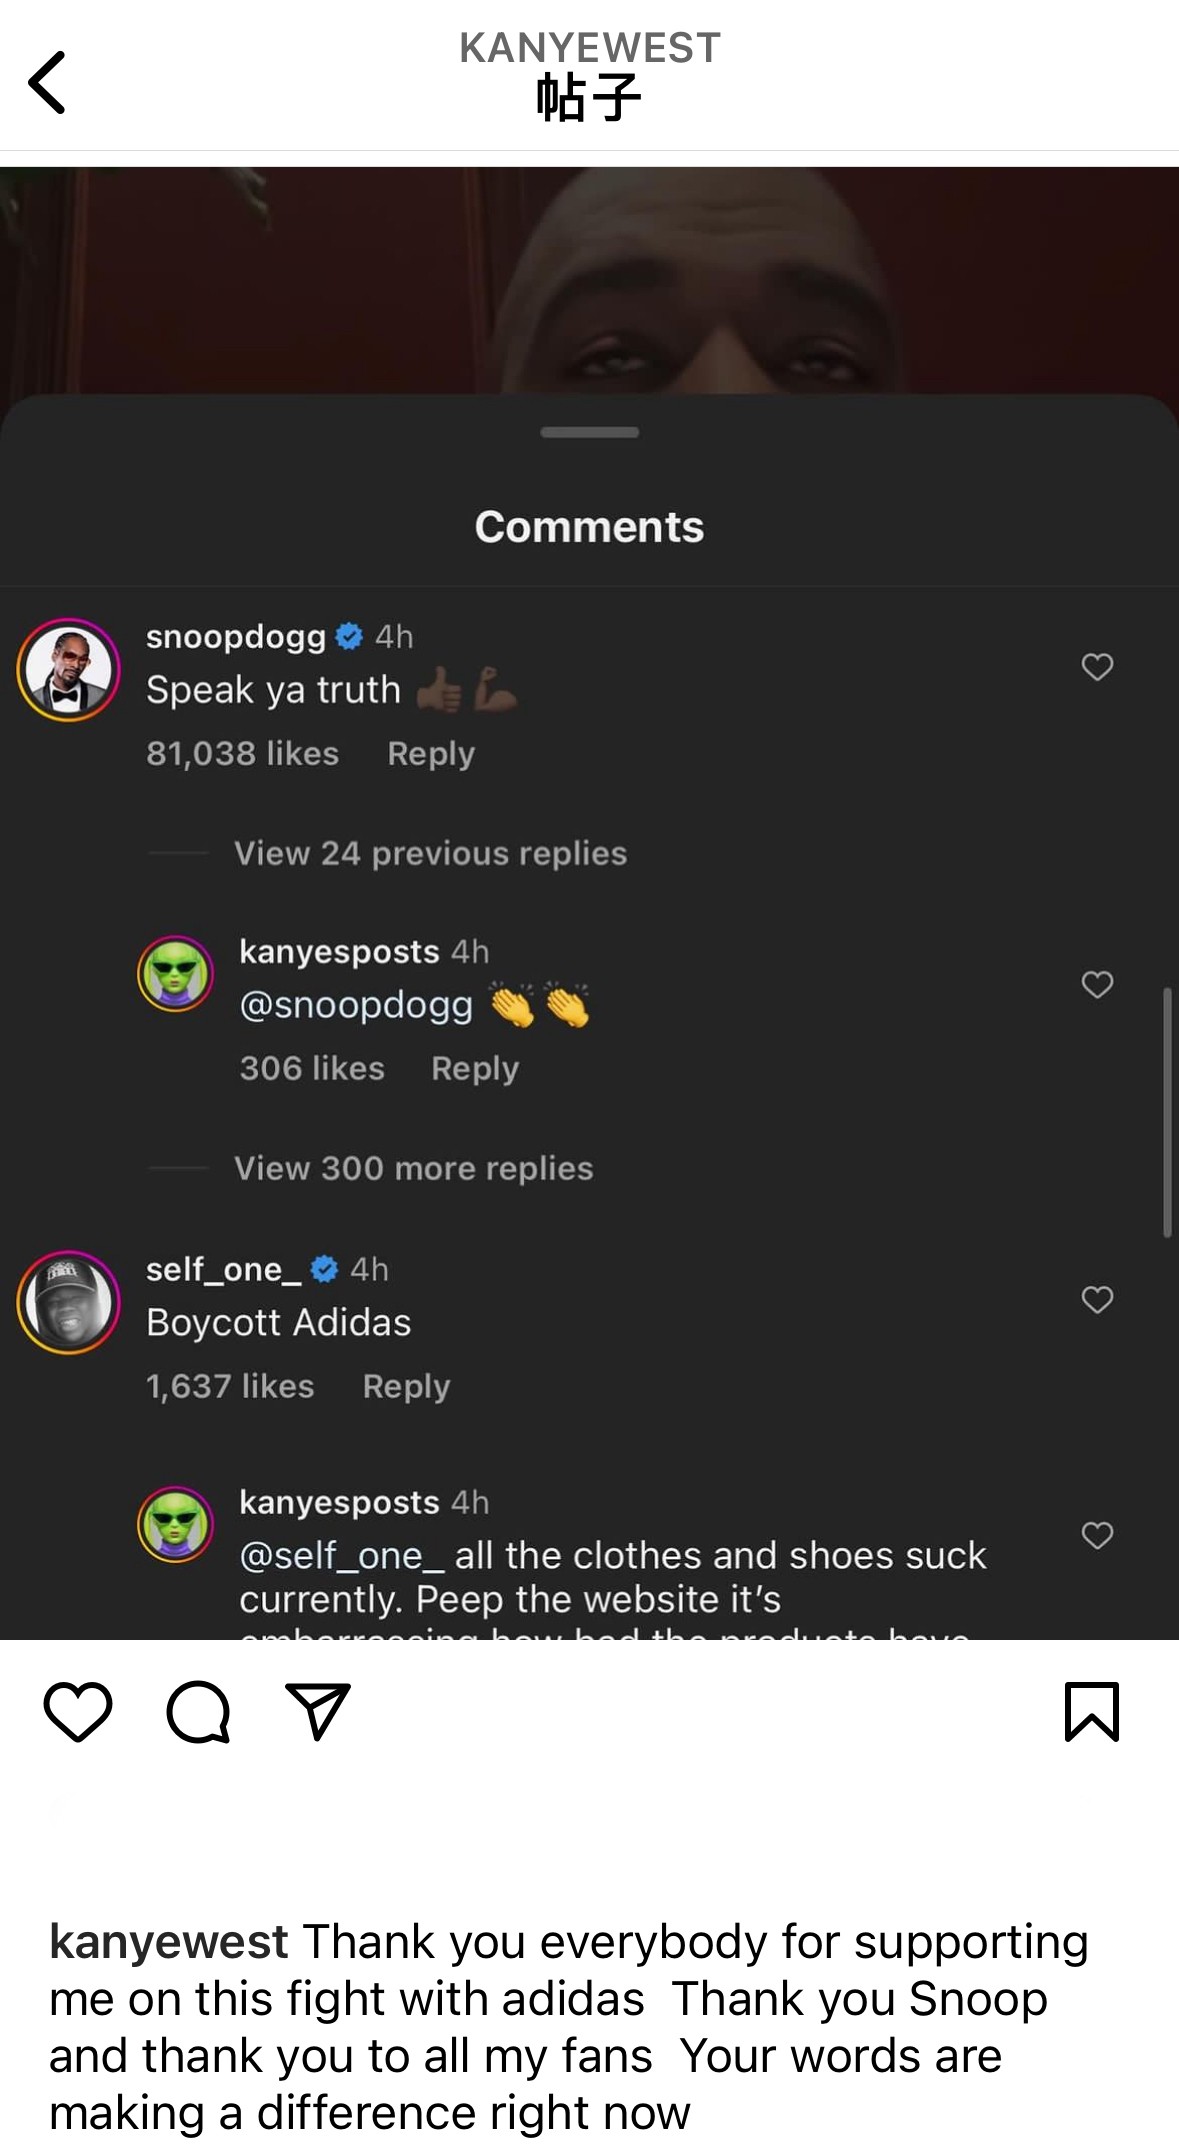Open the post comment bubble icon

[198, 1711]
